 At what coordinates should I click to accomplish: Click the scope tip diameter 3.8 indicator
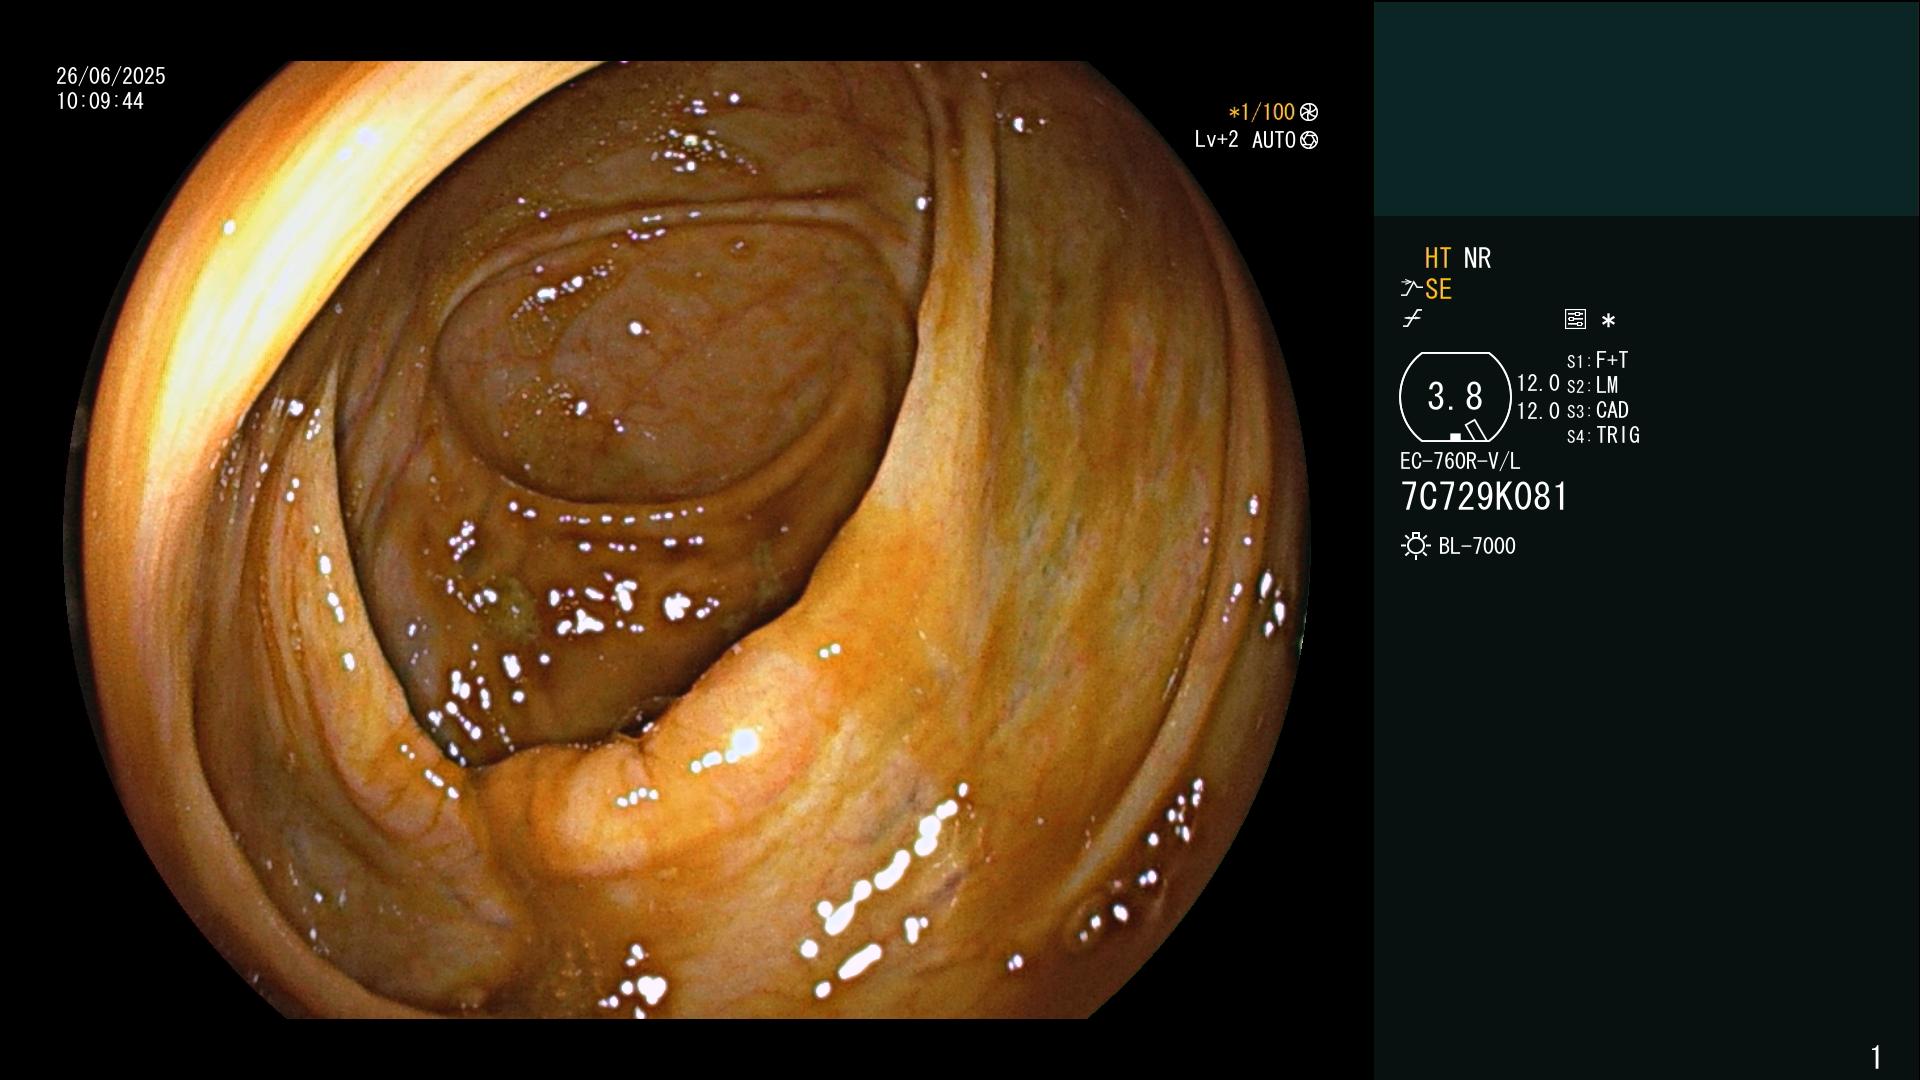click(1455, 397)
